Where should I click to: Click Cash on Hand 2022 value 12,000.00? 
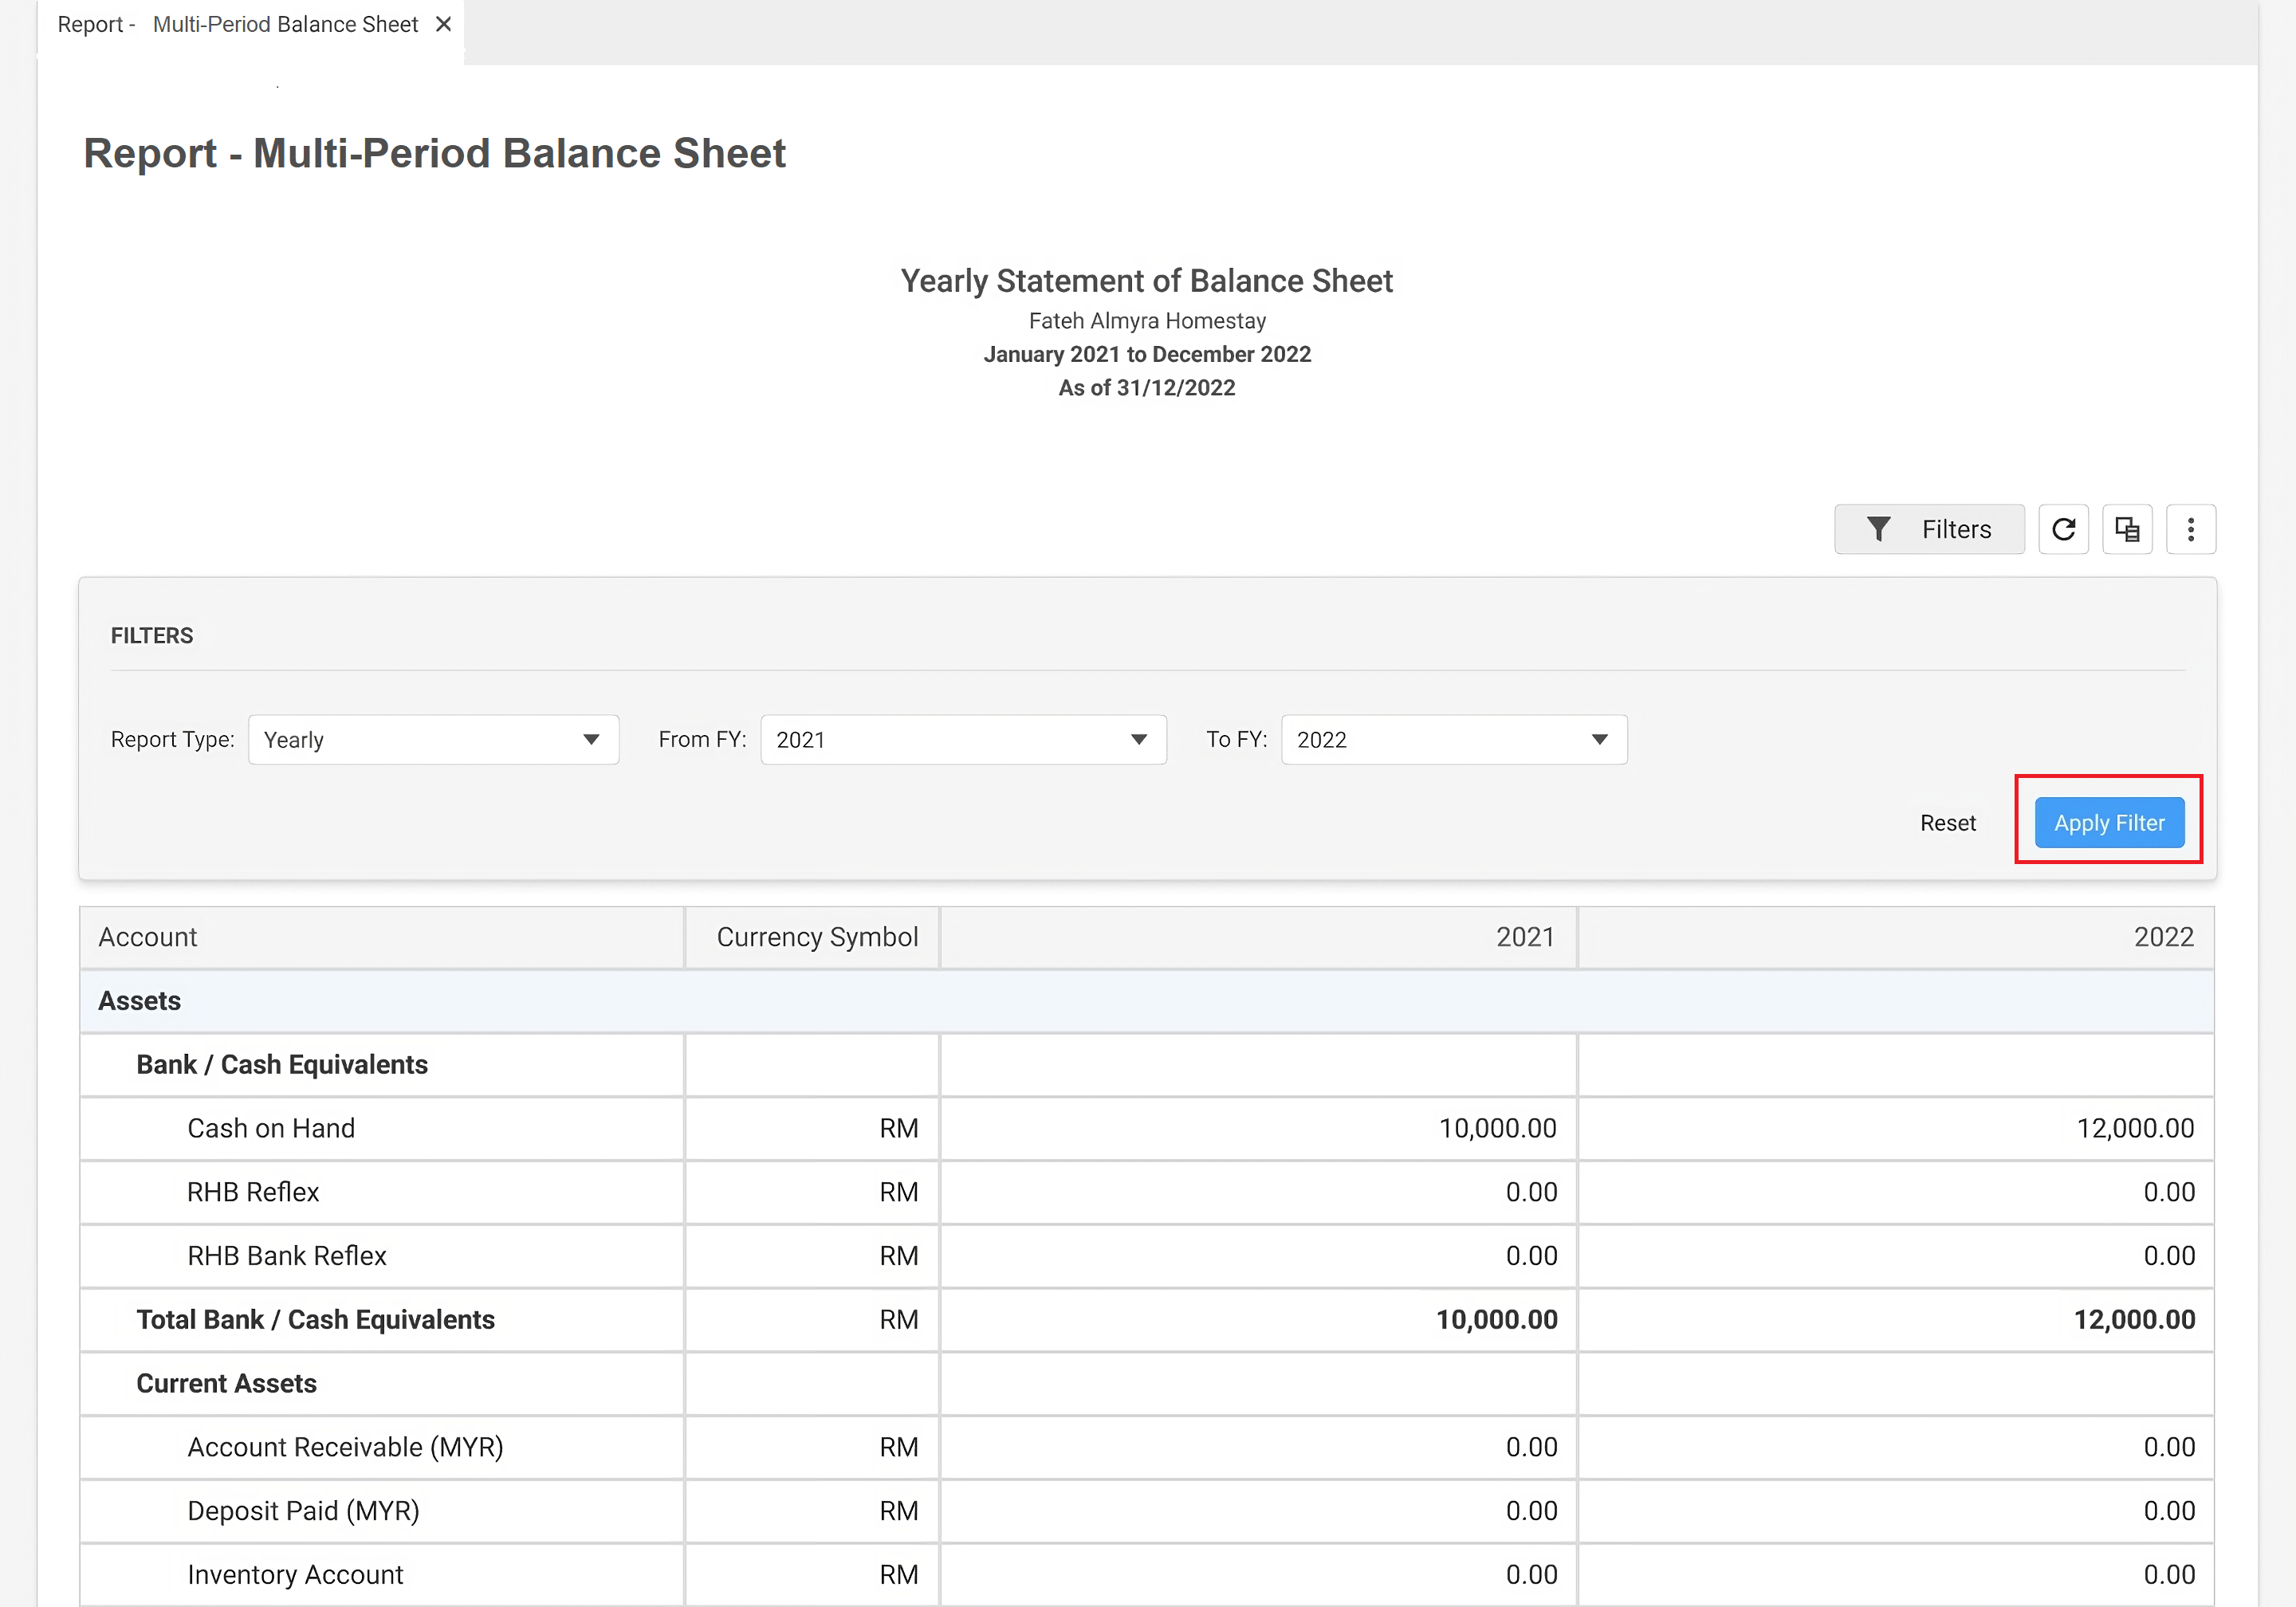point(2135,1129)
